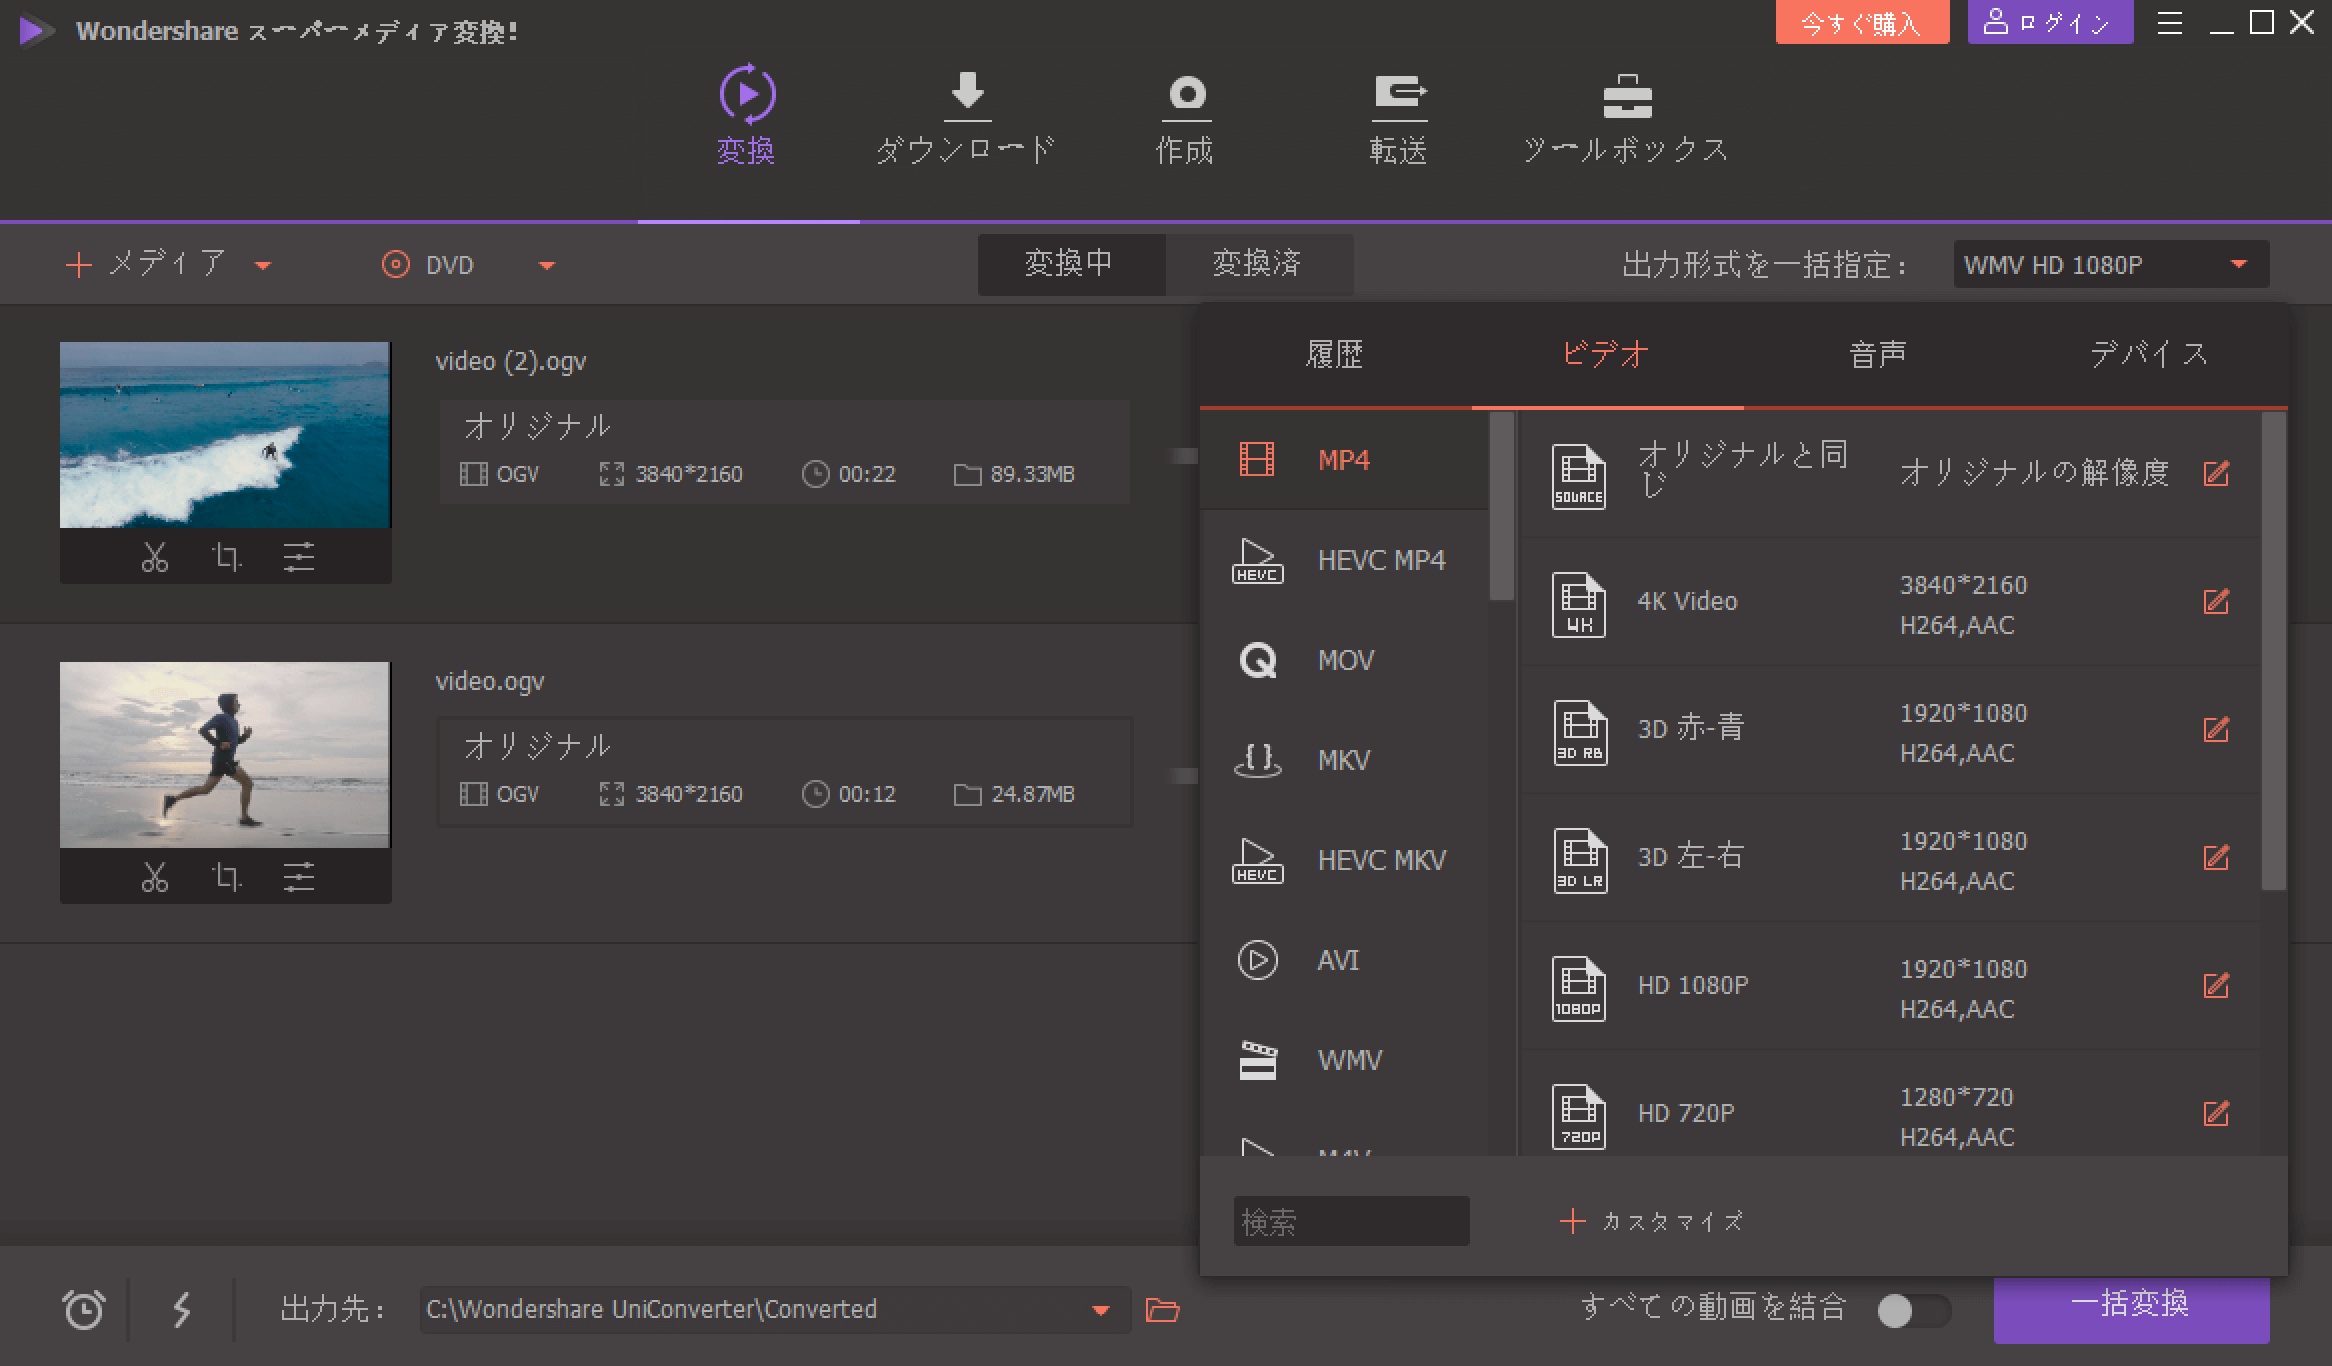Click the surfing video (2).ogv thumbnail
The image size is (2332, 1366).
click(225, 435)
